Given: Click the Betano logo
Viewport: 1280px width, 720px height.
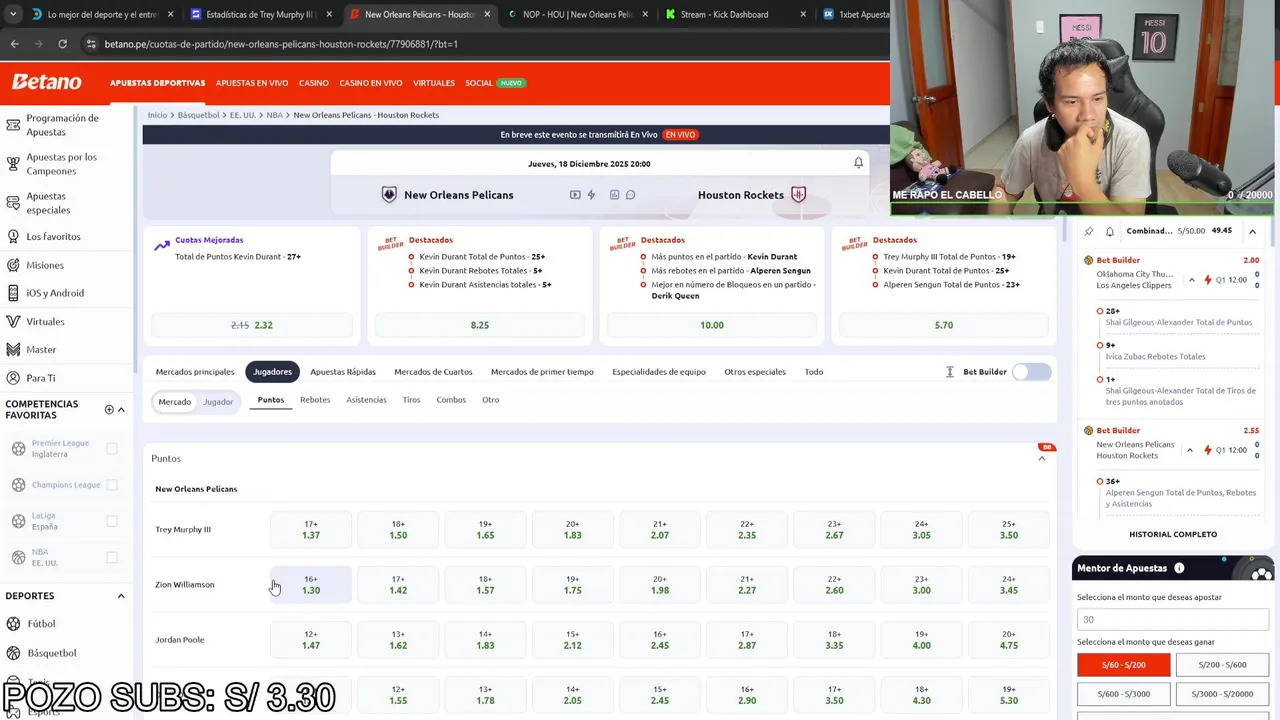Looking at the screenshot, I should pyautogui.click(x=47, y=82).
